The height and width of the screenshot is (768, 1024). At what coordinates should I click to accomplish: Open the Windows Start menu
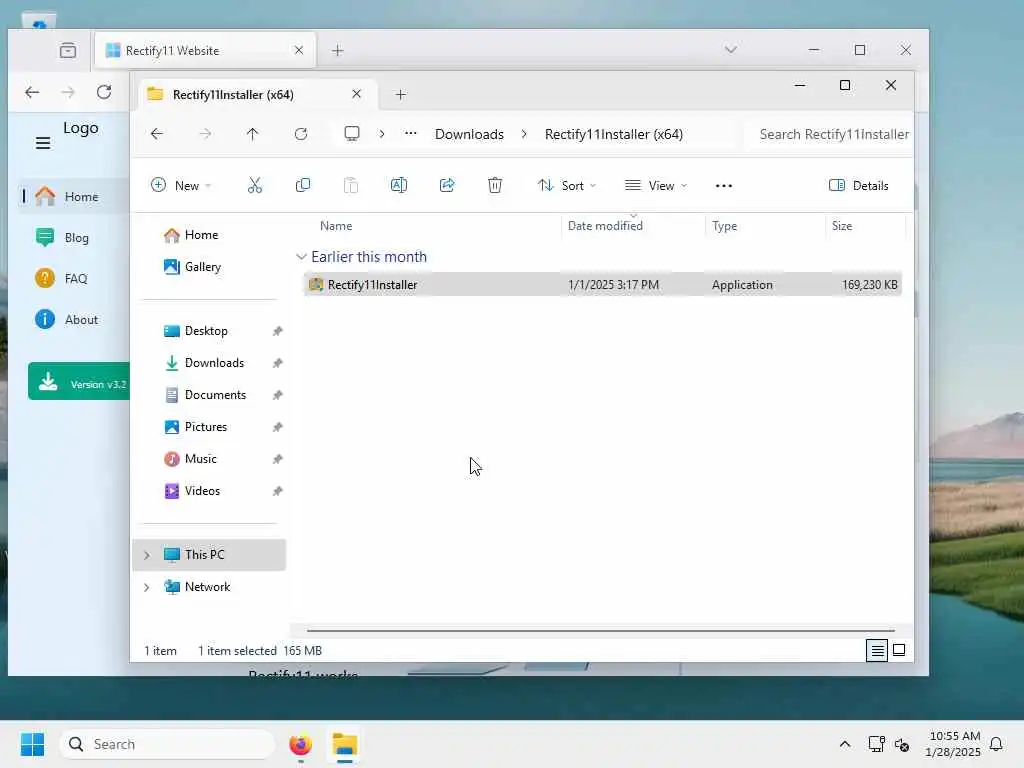(32, 744)
